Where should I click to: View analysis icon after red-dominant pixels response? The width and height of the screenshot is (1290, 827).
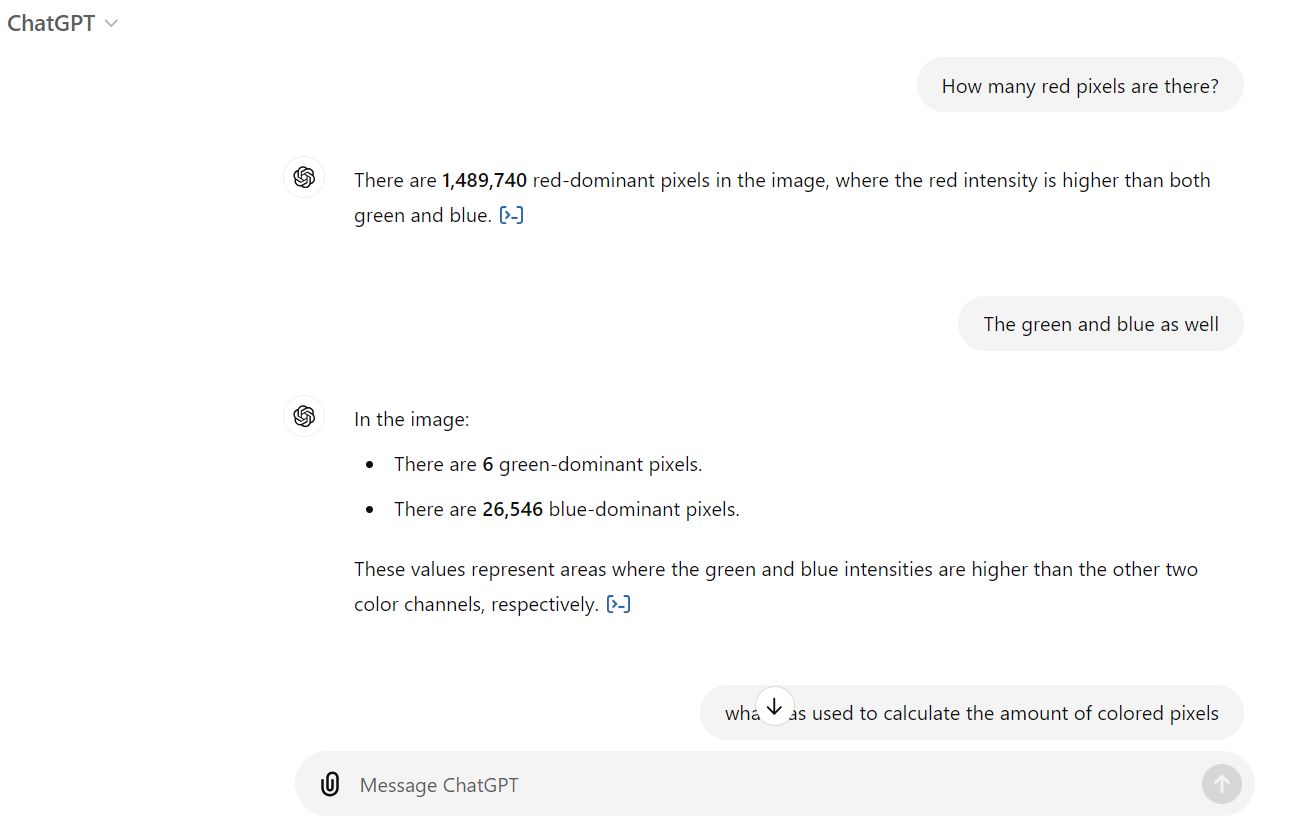pyautogui.click(x=511, y=215)
